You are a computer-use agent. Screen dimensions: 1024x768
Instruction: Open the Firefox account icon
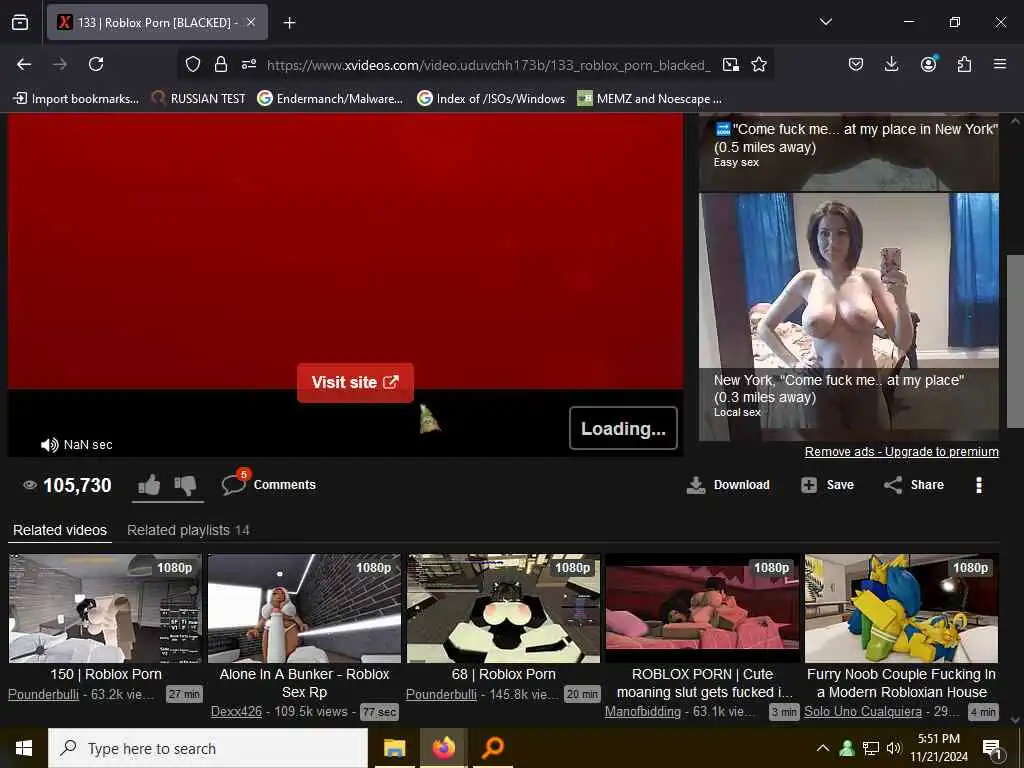[x=928, y=63]
